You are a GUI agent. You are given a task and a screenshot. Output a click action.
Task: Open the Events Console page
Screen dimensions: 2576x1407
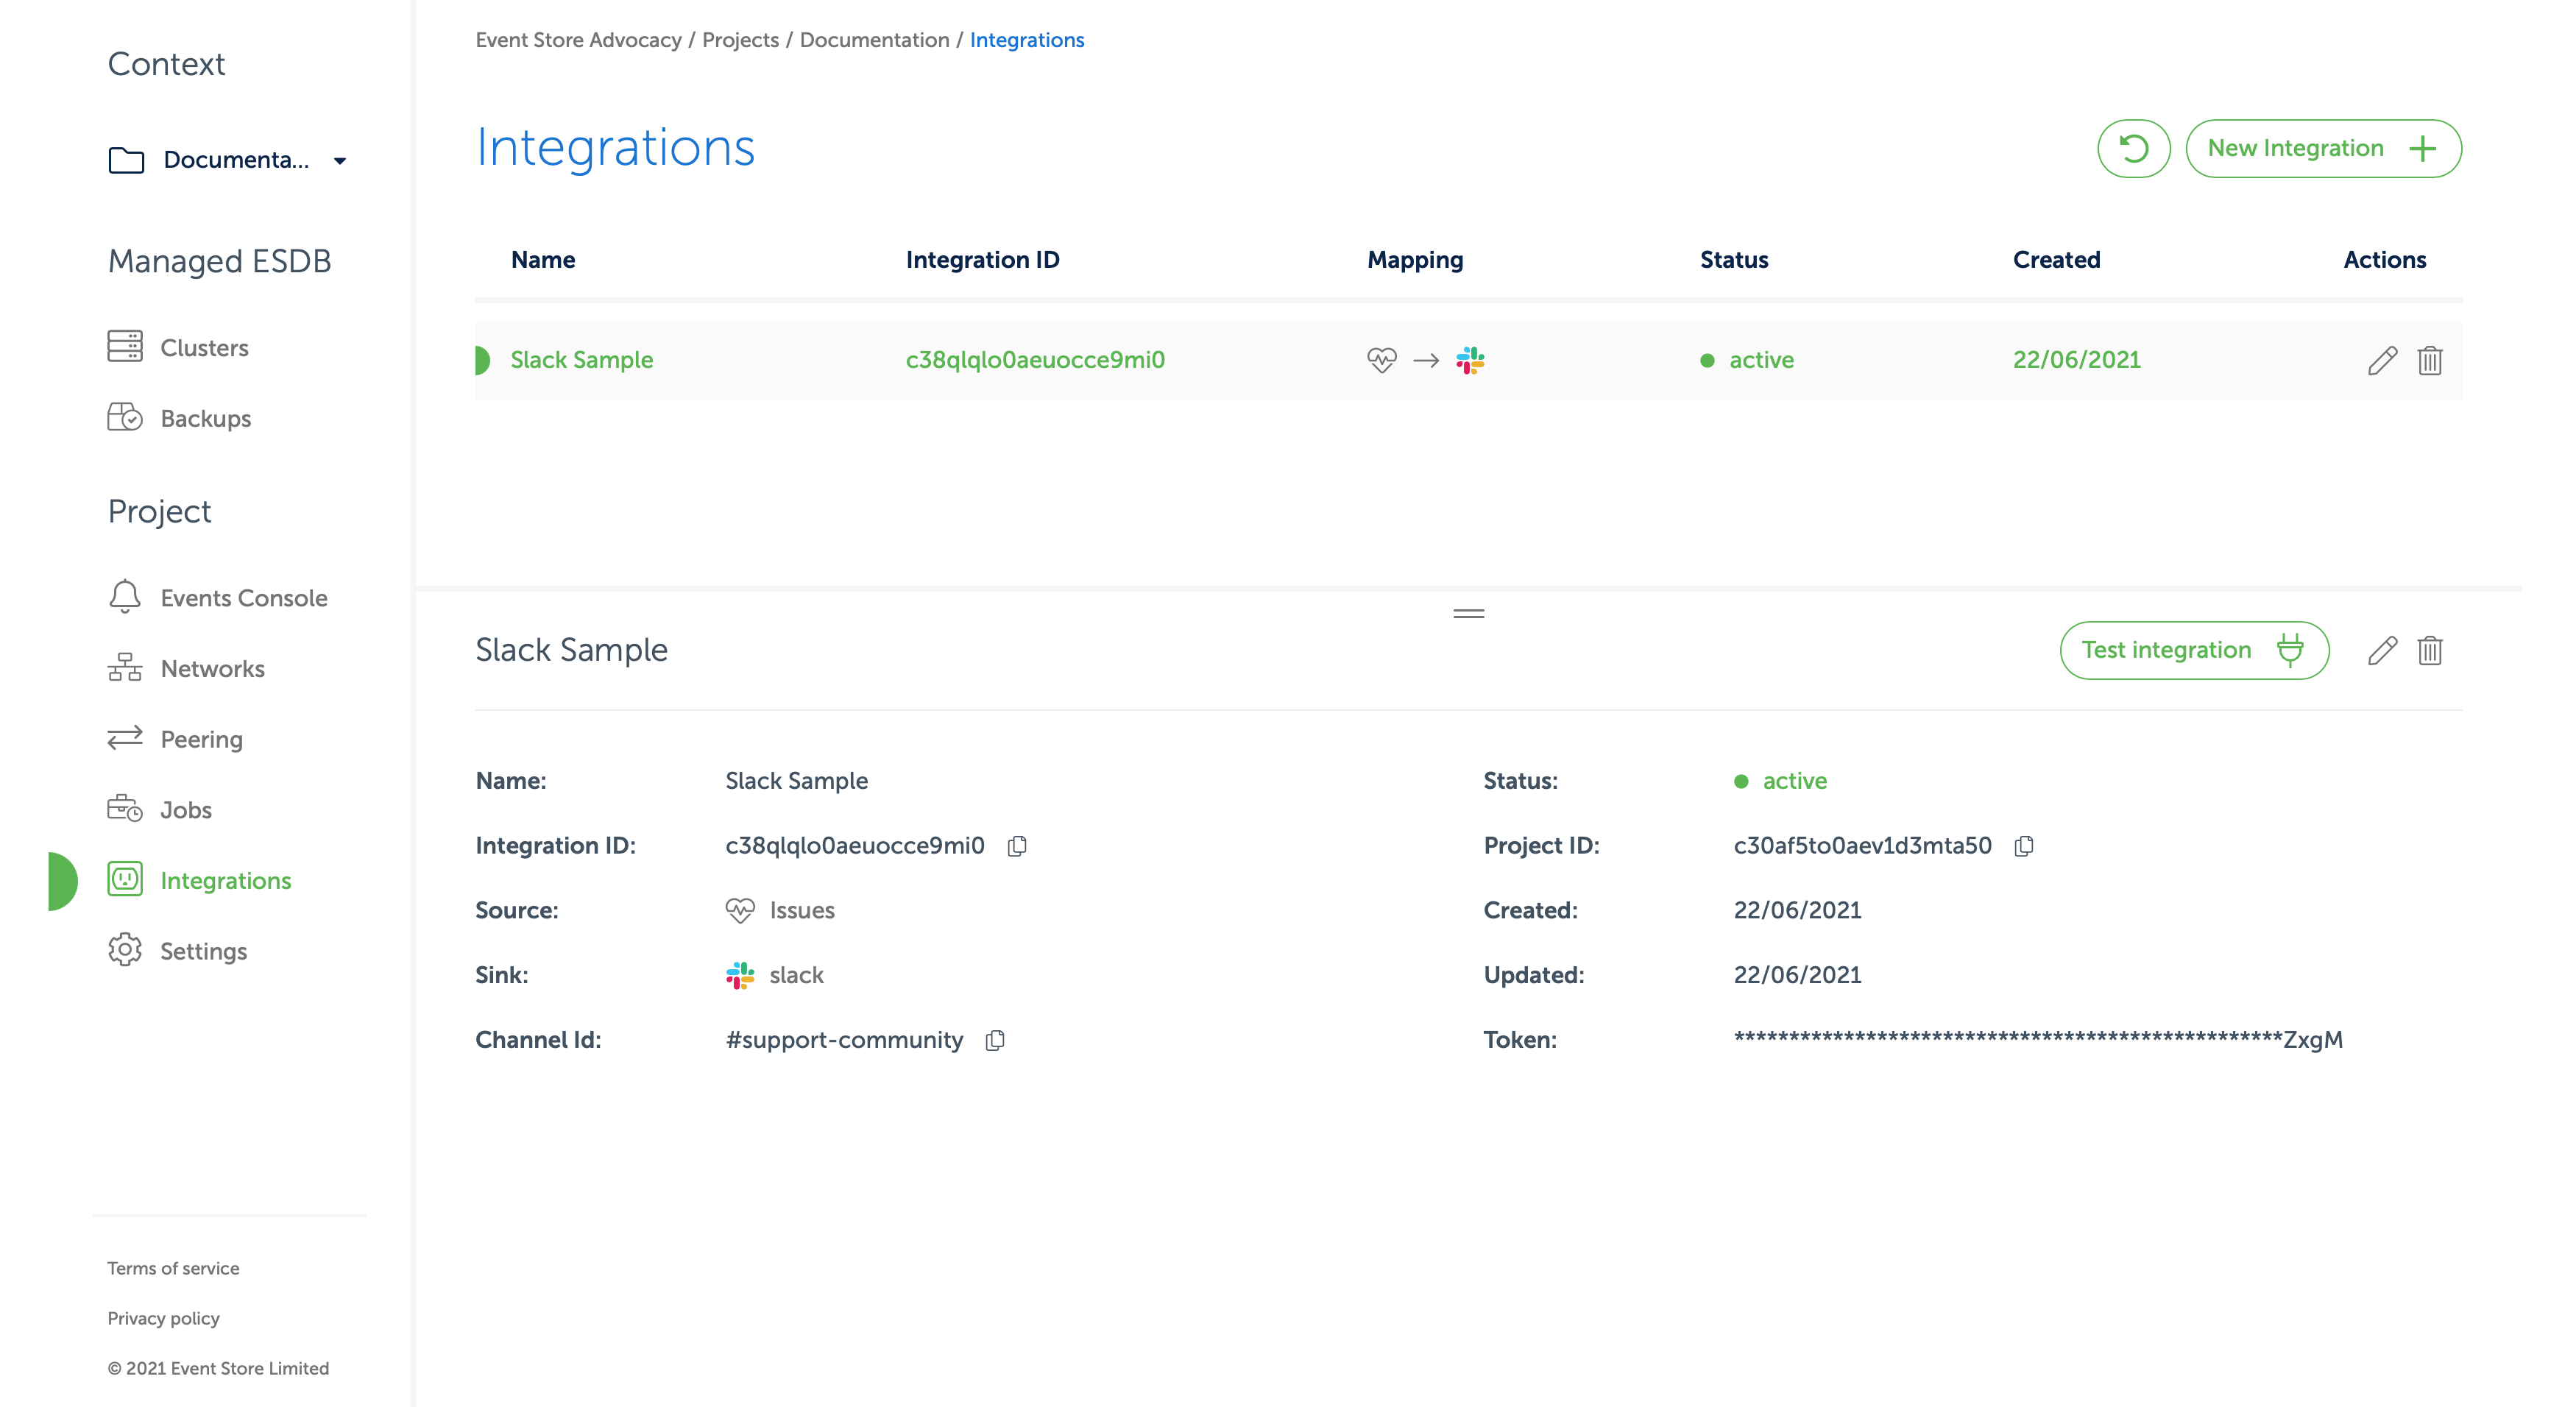click(x=244, y=597)
